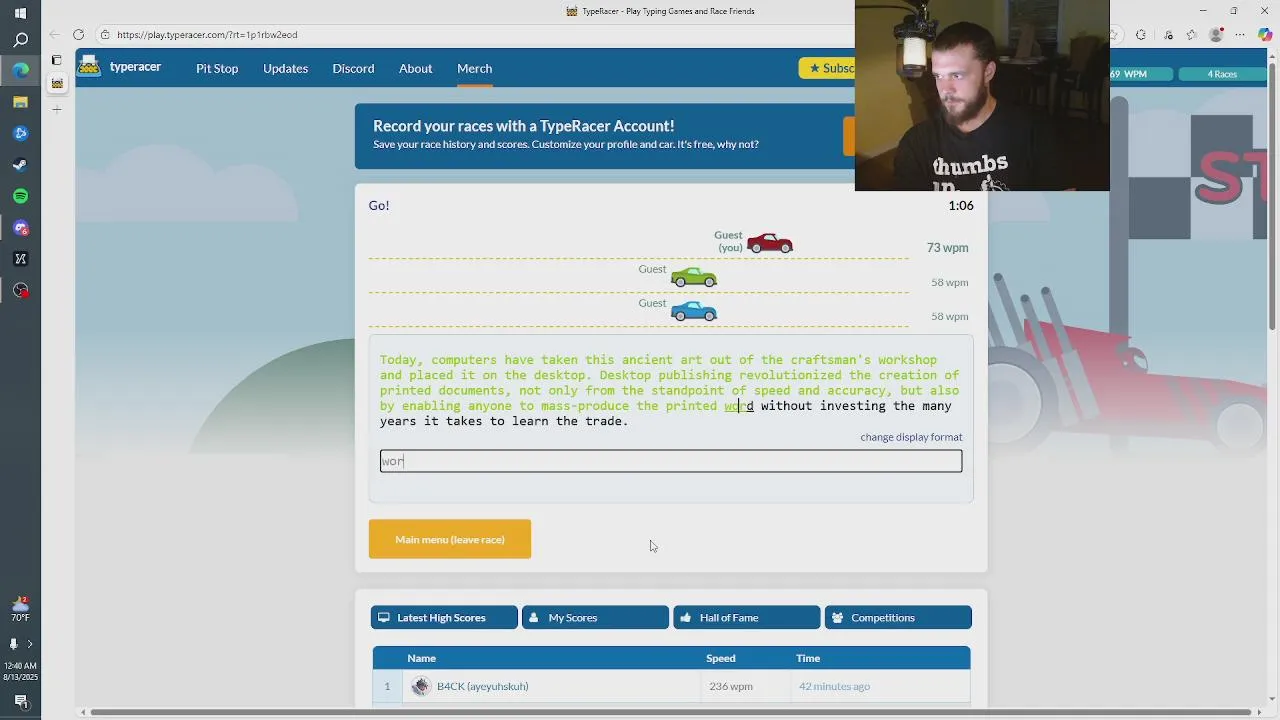Go back in browser history
This screenshot has height=720, width=1280.
point(54,35)
